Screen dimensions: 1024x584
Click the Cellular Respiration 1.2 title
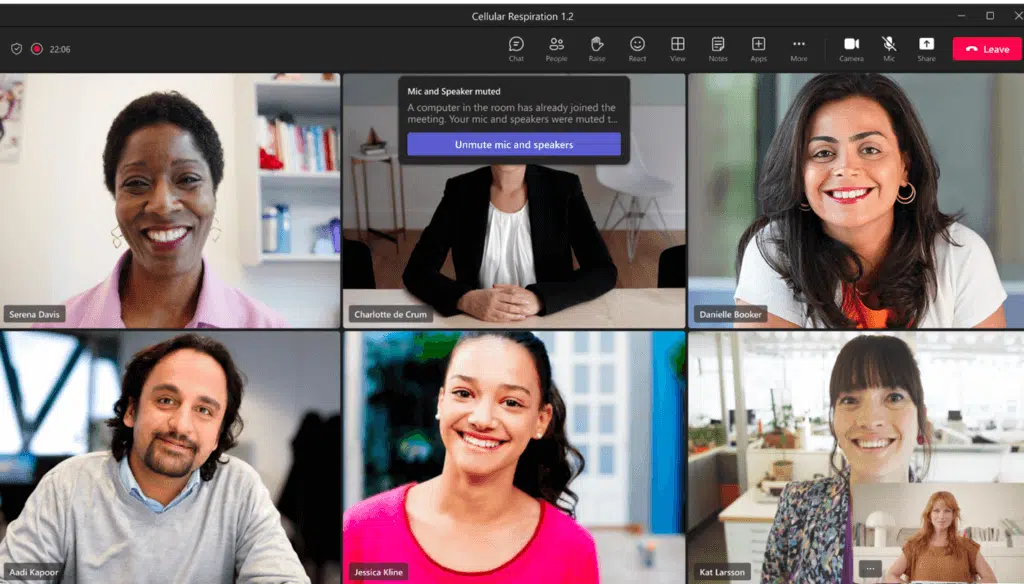tap(522, 16)
